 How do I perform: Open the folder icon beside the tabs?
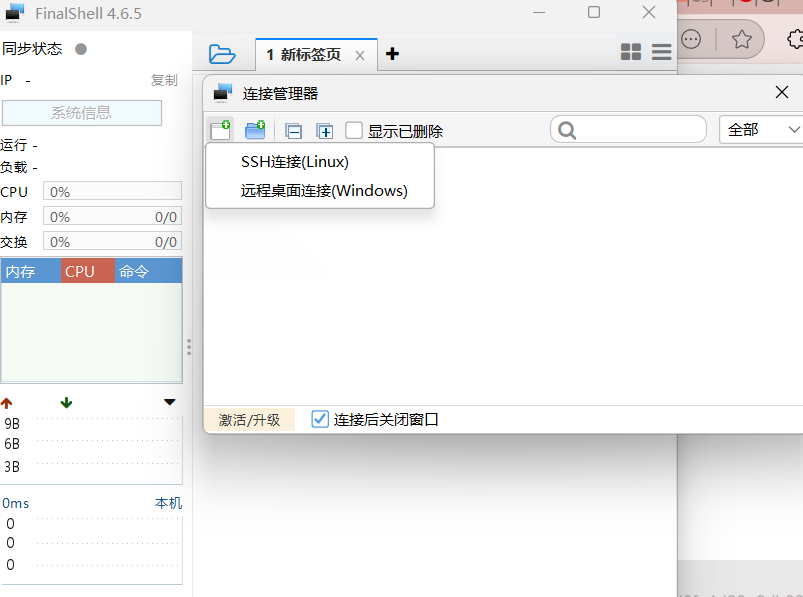coord(222,54)
